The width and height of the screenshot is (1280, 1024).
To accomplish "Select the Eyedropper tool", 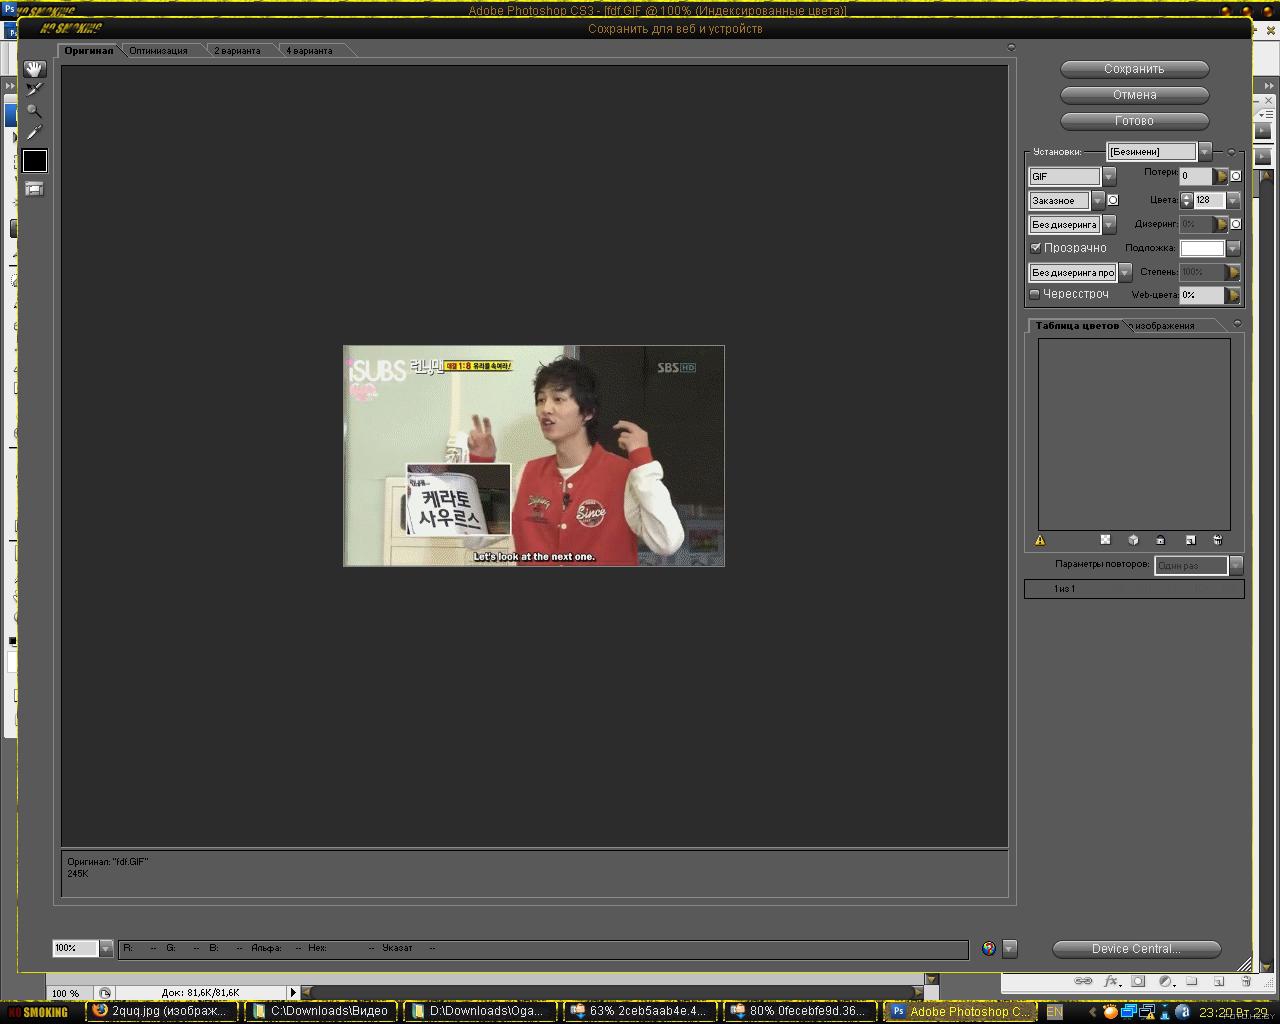I will pyautogui.click(x=35, y=132).
